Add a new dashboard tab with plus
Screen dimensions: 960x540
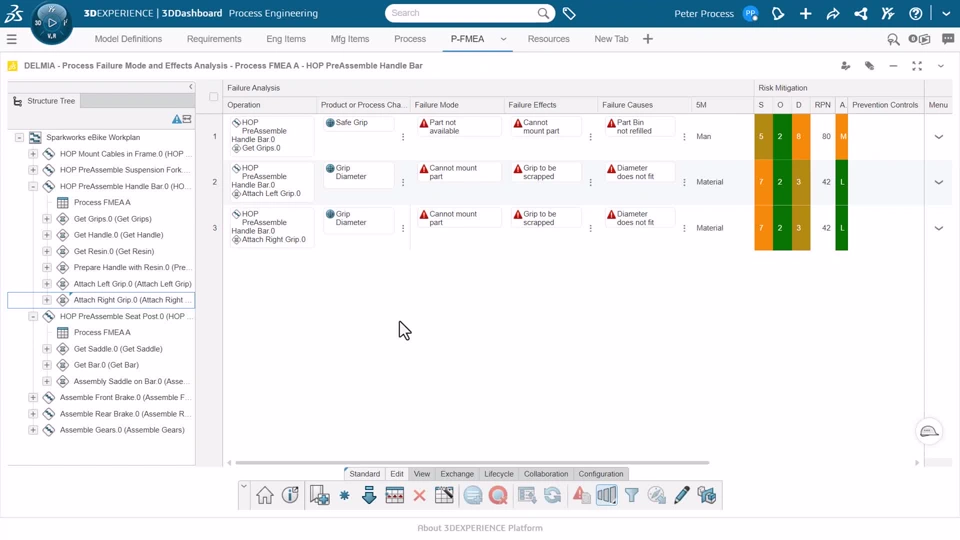(x=647, y=39)
